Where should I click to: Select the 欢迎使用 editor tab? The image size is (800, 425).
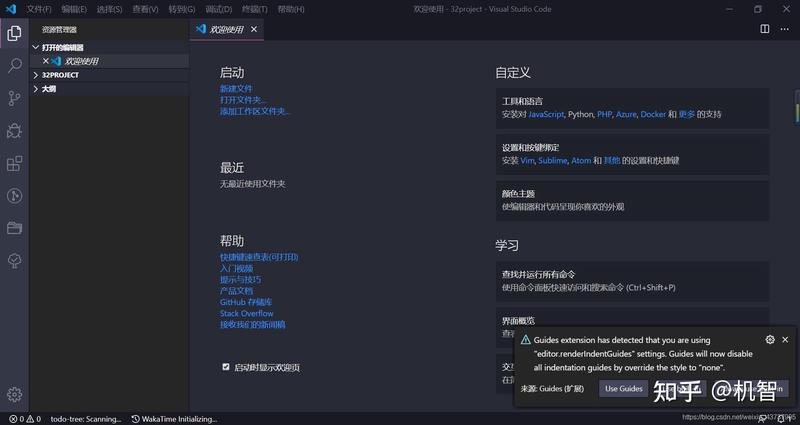(x=227, y=30)
